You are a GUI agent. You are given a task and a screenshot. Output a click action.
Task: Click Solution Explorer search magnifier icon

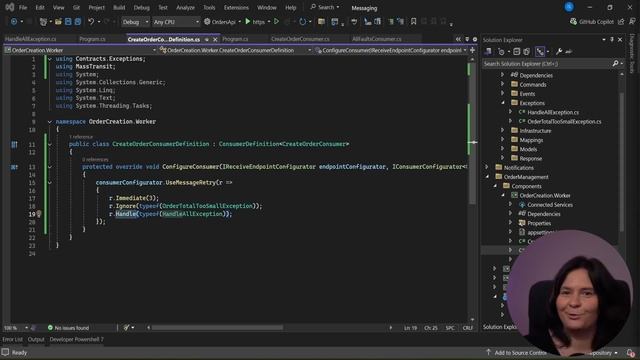[615, 64]
